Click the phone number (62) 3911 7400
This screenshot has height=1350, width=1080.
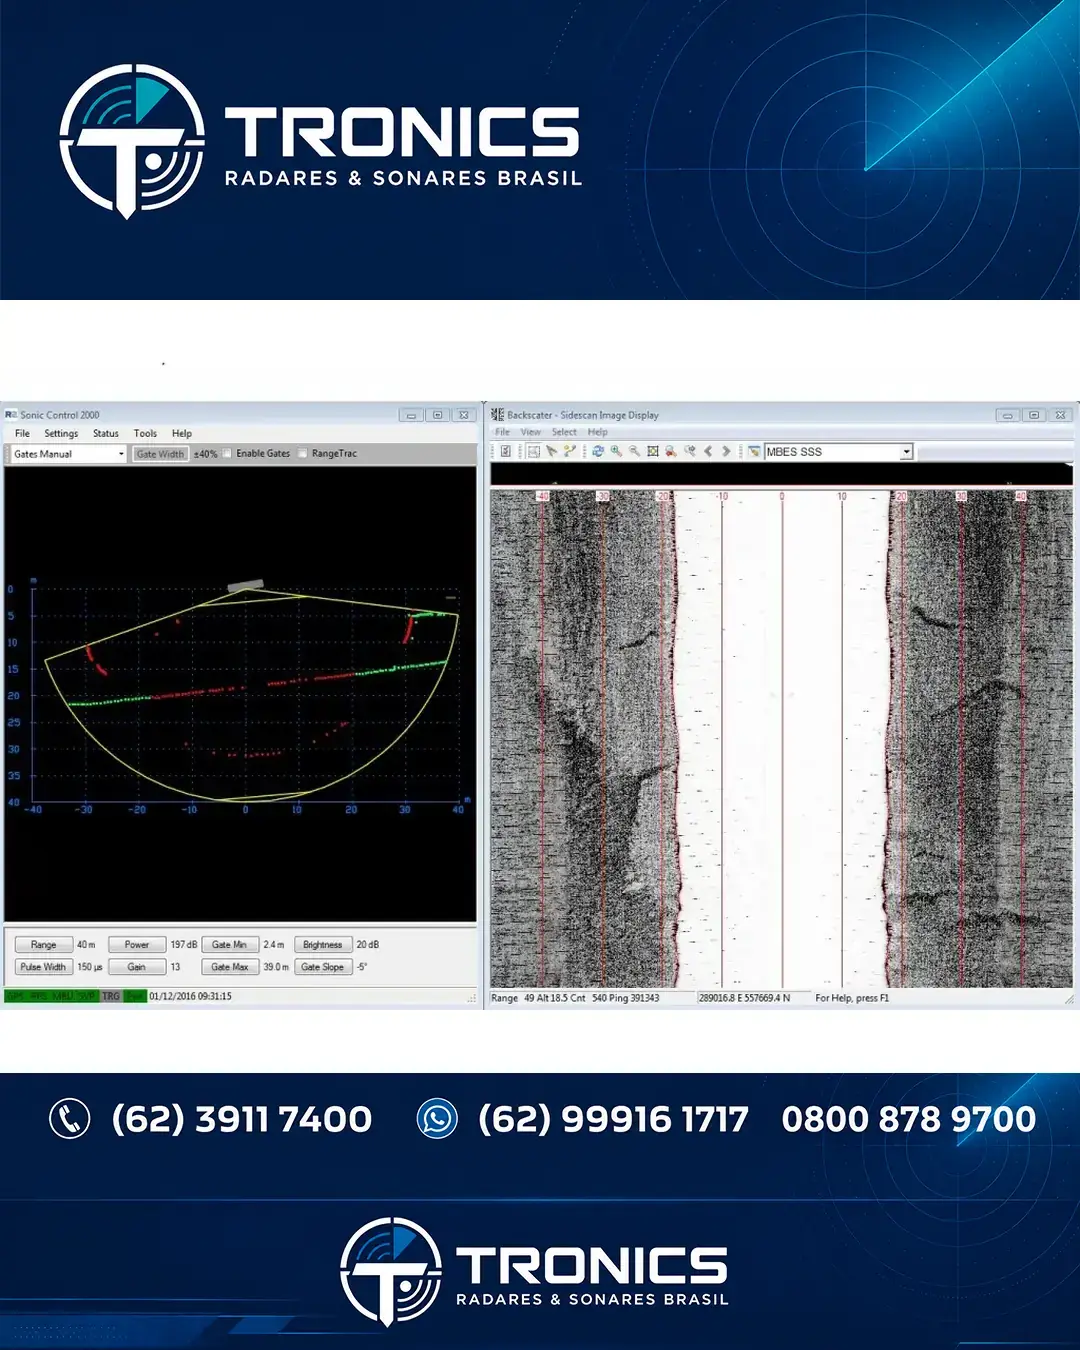pyautogui.click(x=242, y=1119)
